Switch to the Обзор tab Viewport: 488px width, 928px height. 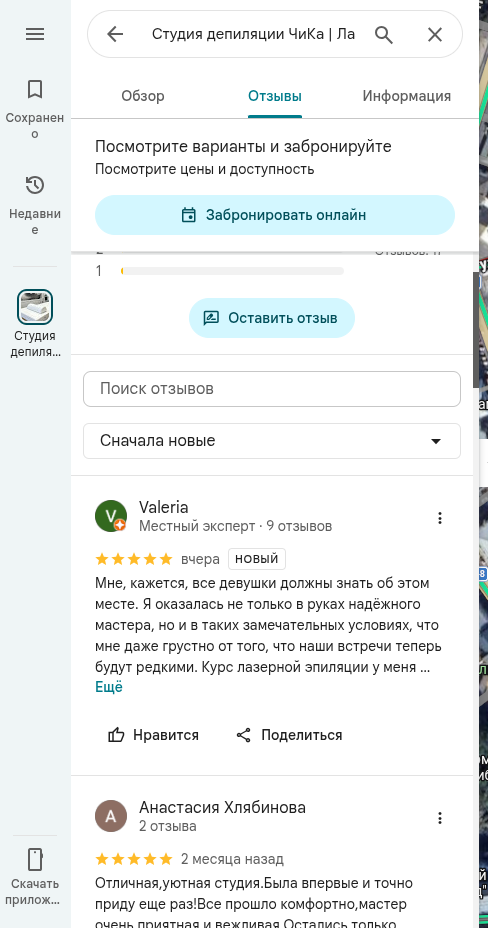143,96
